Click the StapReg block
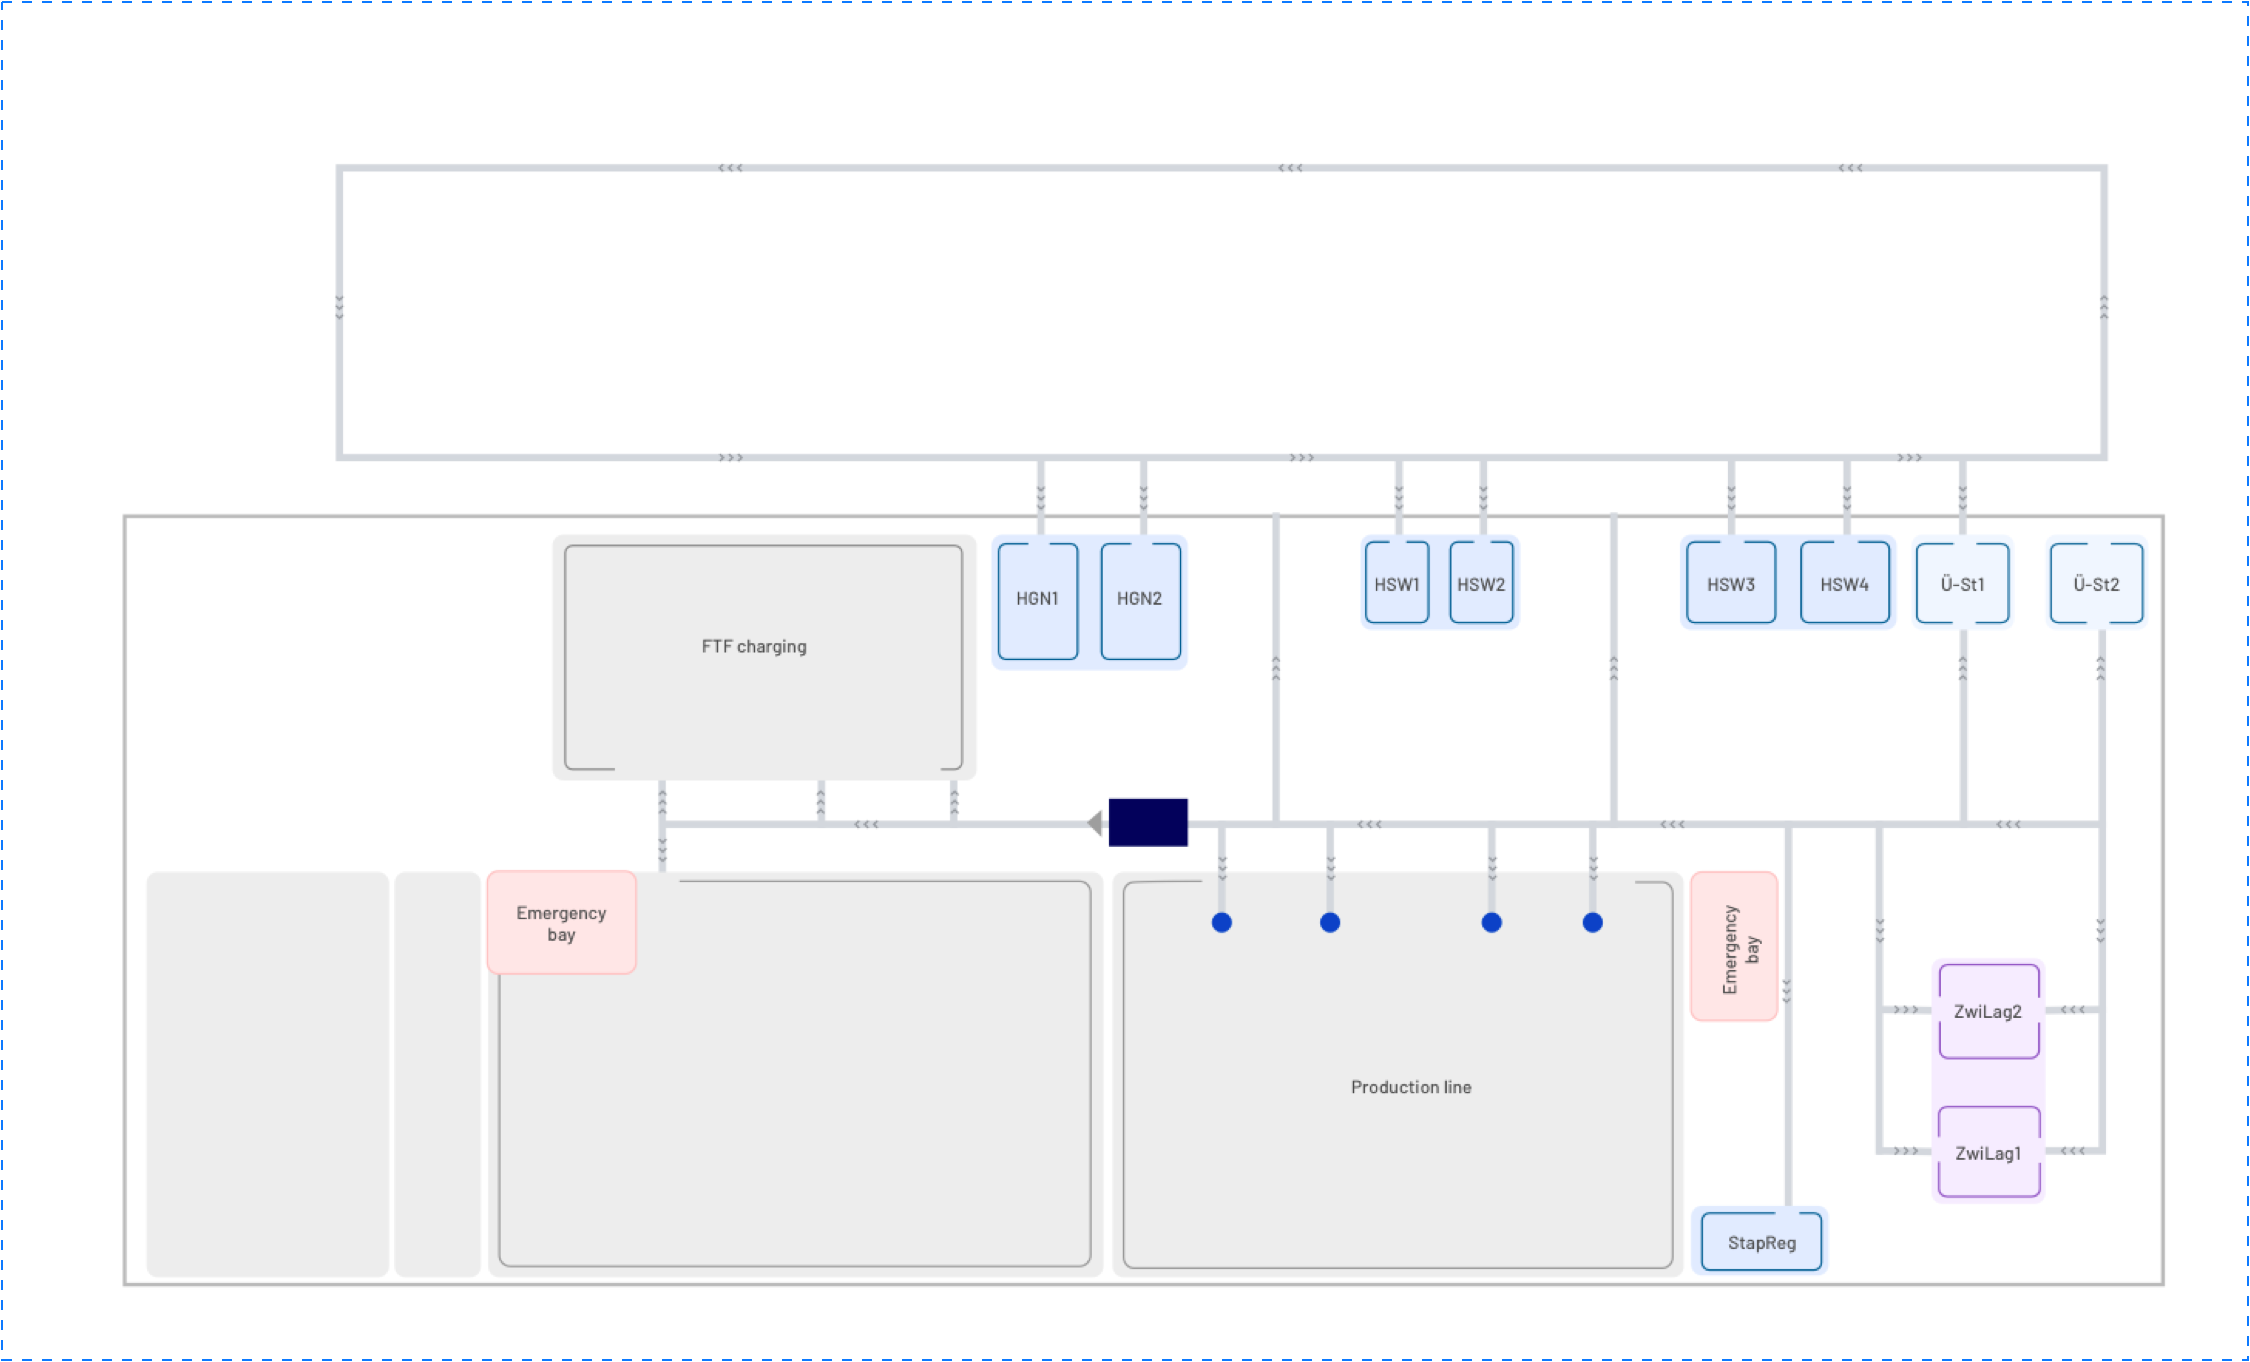 tap(1761, 1242)
